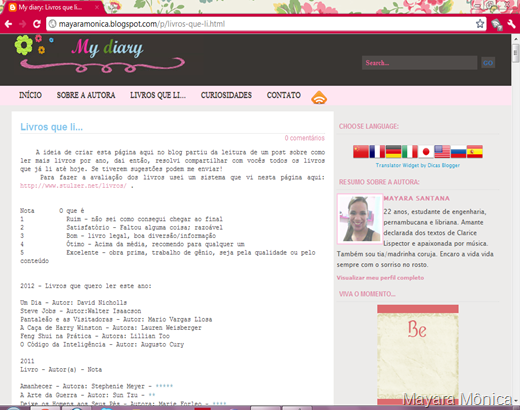Bookmark page with the star icon

tap(480, 24)
